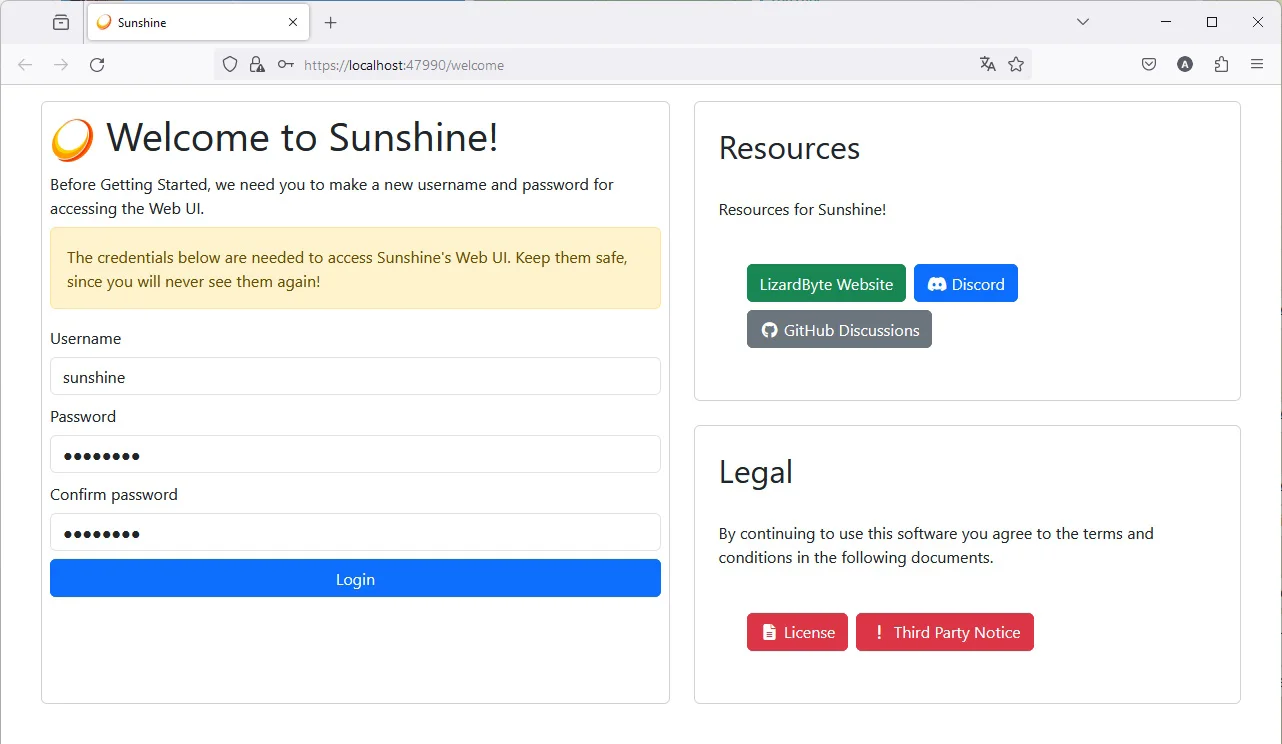The image size is (1282, 744).
Task: Expand the list all tabs chevron
Action: 1082,22
